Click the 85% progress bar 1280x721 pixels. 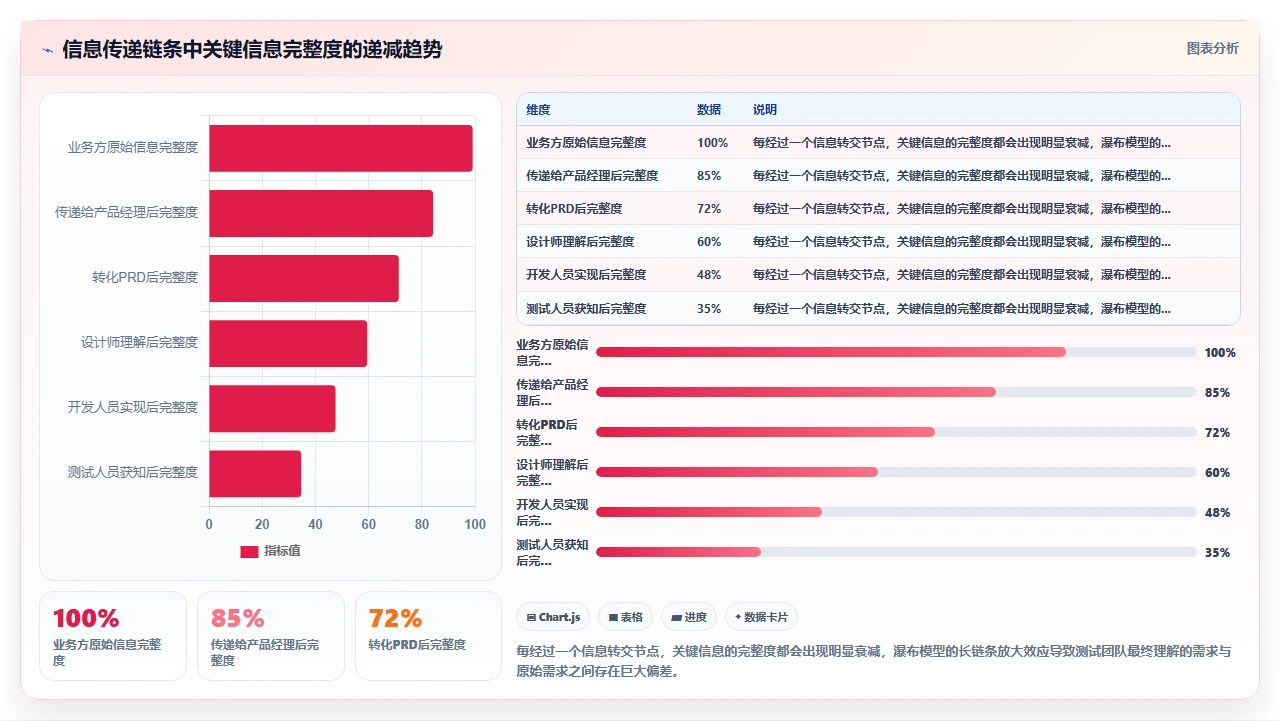(x=896, y=392)
